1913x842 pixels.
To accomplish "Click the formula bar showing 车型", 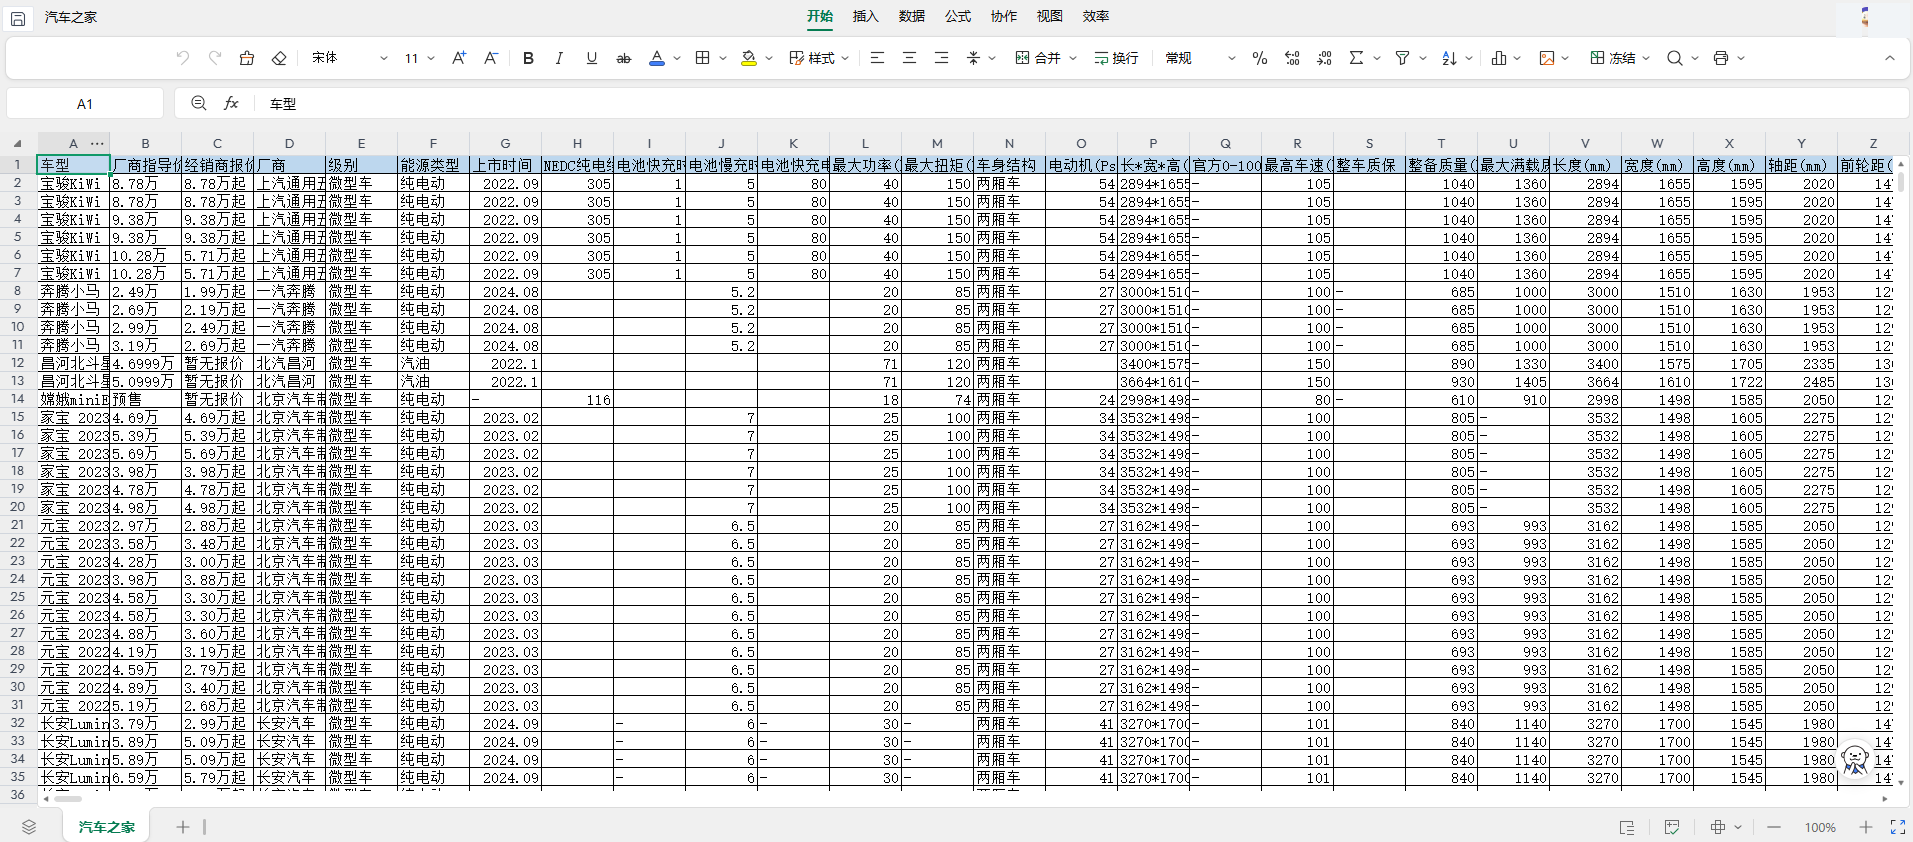I will tap(1080, 103).
